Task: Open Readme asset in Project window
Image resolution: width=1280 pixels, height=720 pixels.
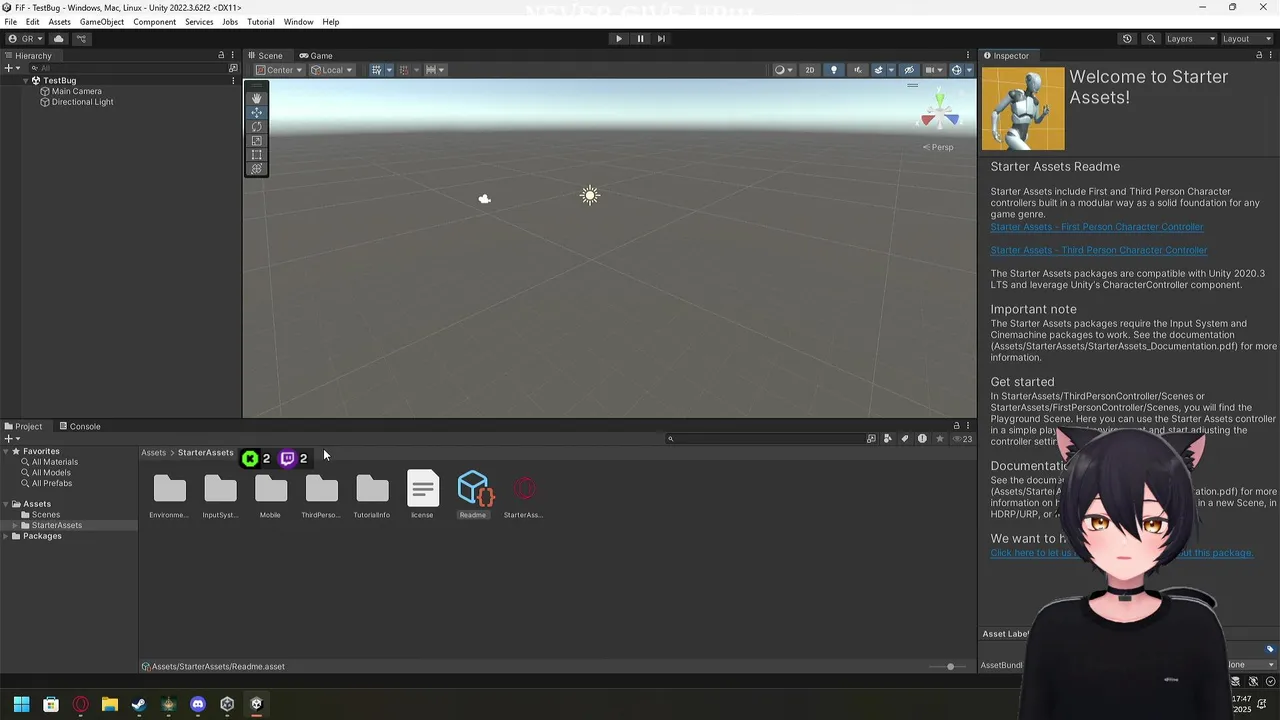Action: pos(473,495)
